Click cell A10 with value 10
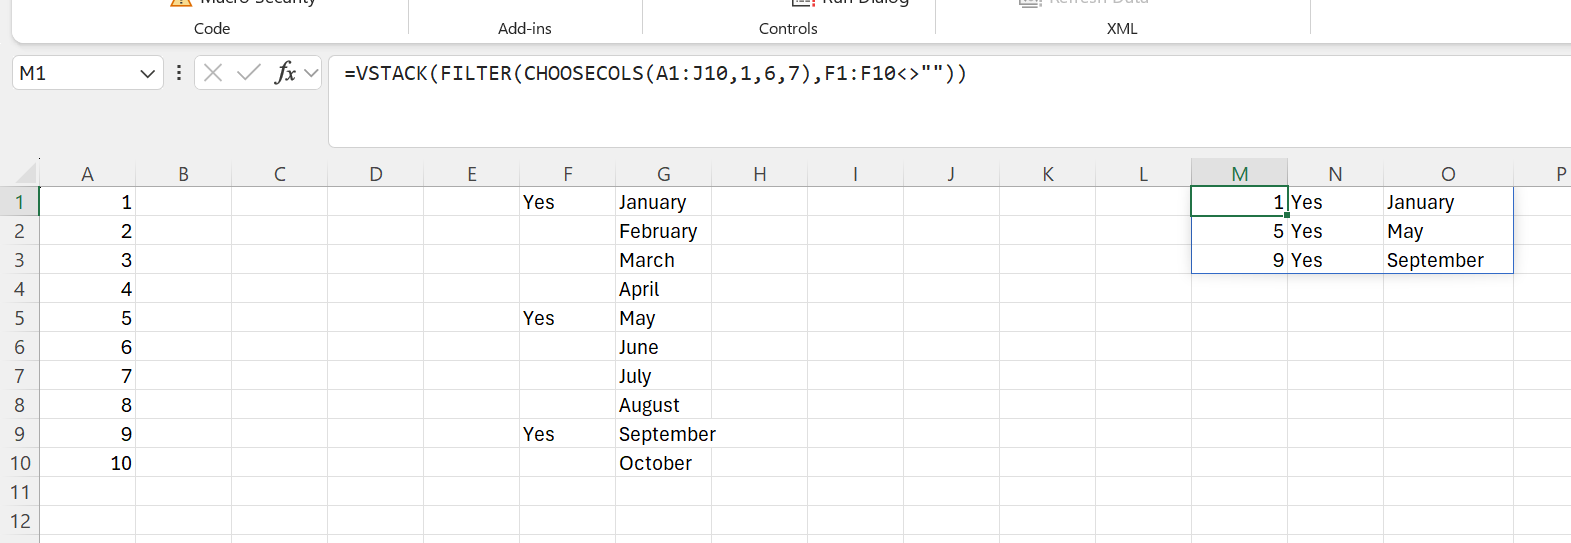 point(88,463)
